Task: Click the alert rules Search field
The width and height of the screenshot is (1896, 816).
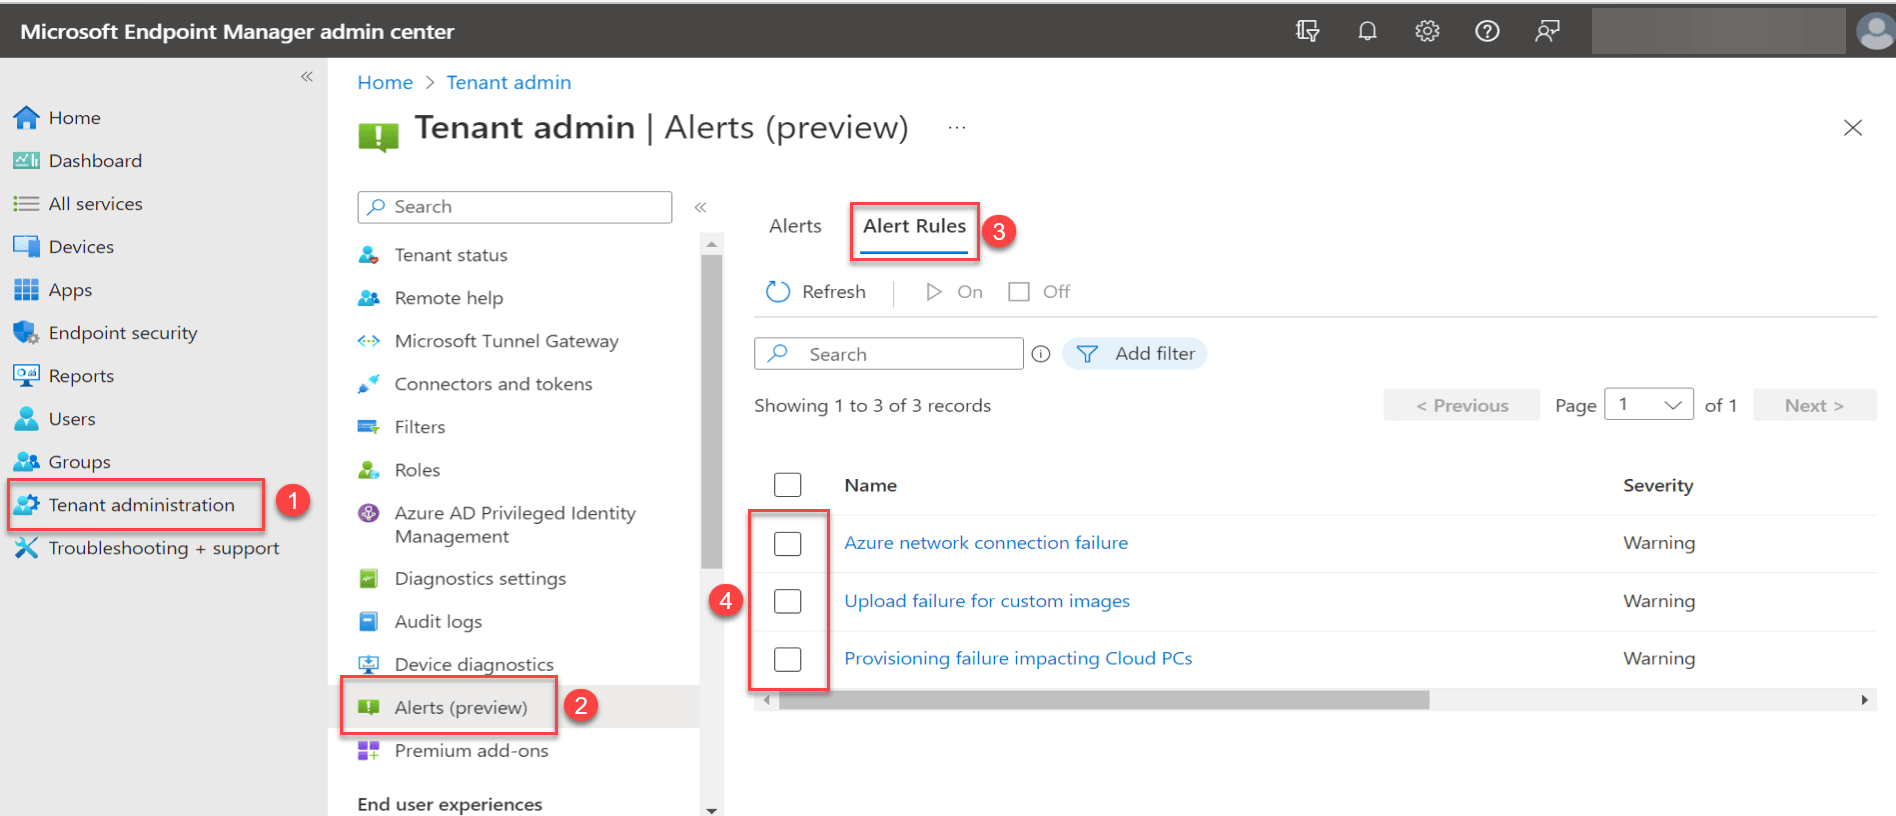Action: point(889,354)
